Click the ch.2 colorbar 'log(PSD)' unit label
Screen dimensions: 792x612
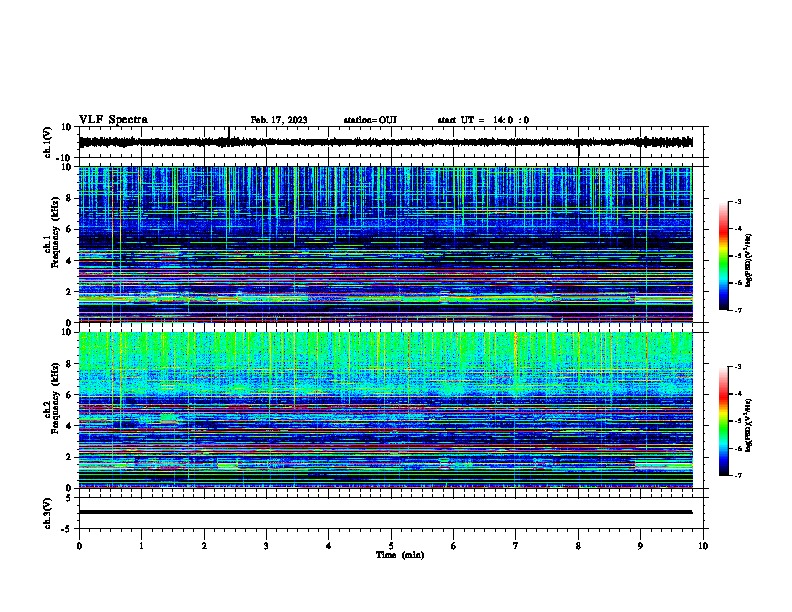pyautogui.click(x=749, y=425)
